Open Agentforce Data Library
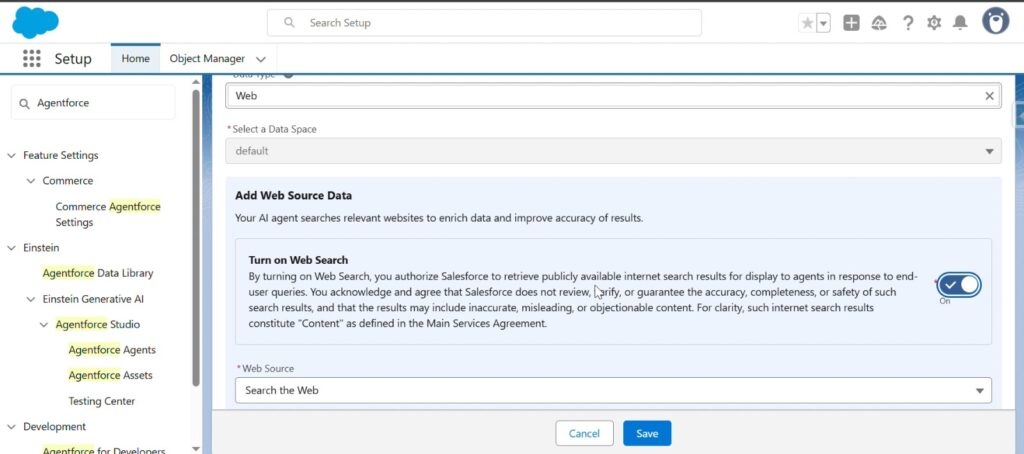The width and height of the screenshot is (1024, 454). [98, 273]
